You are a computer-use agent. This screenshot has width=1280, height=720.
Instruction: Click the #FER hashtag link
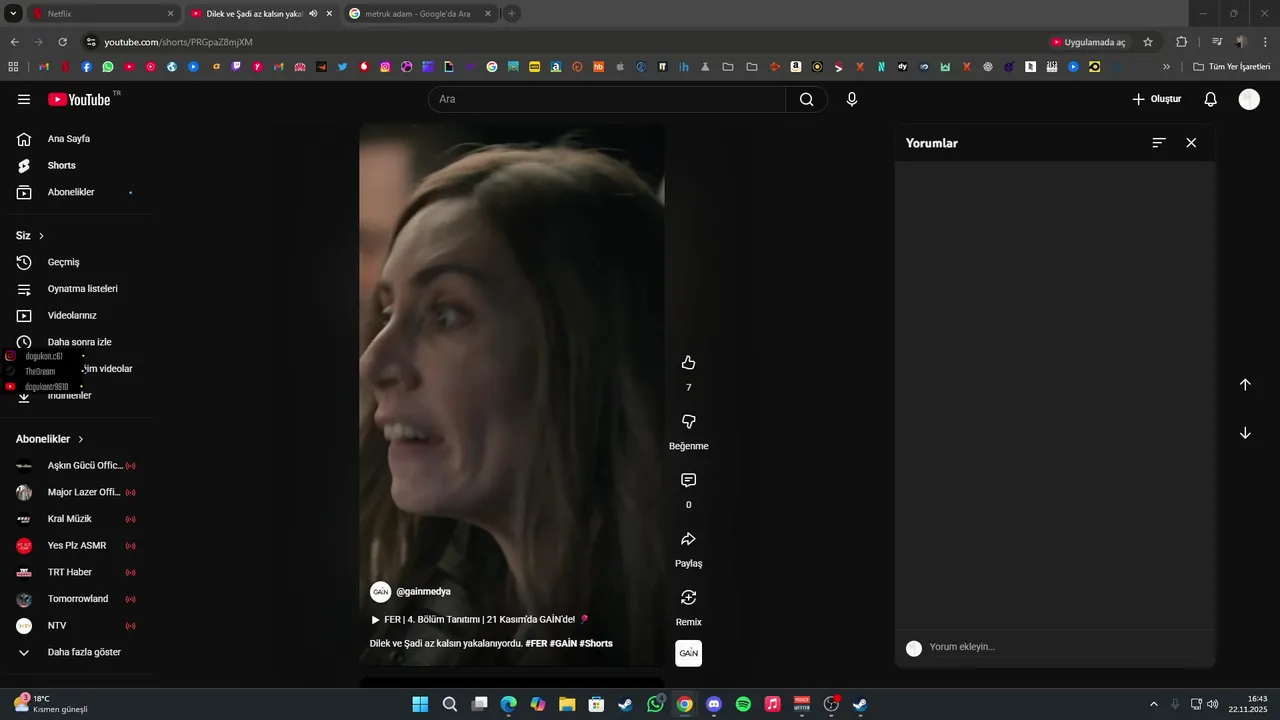(x=536, y=643)
